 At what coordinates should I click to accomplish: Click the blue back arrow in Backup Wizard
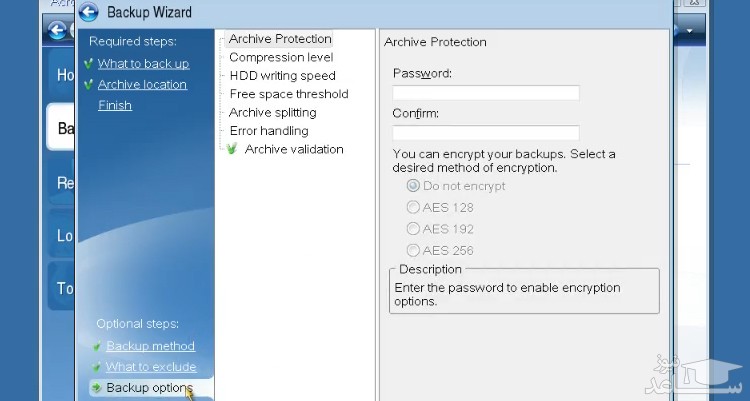pyautogui.click(x=89, y=13)
